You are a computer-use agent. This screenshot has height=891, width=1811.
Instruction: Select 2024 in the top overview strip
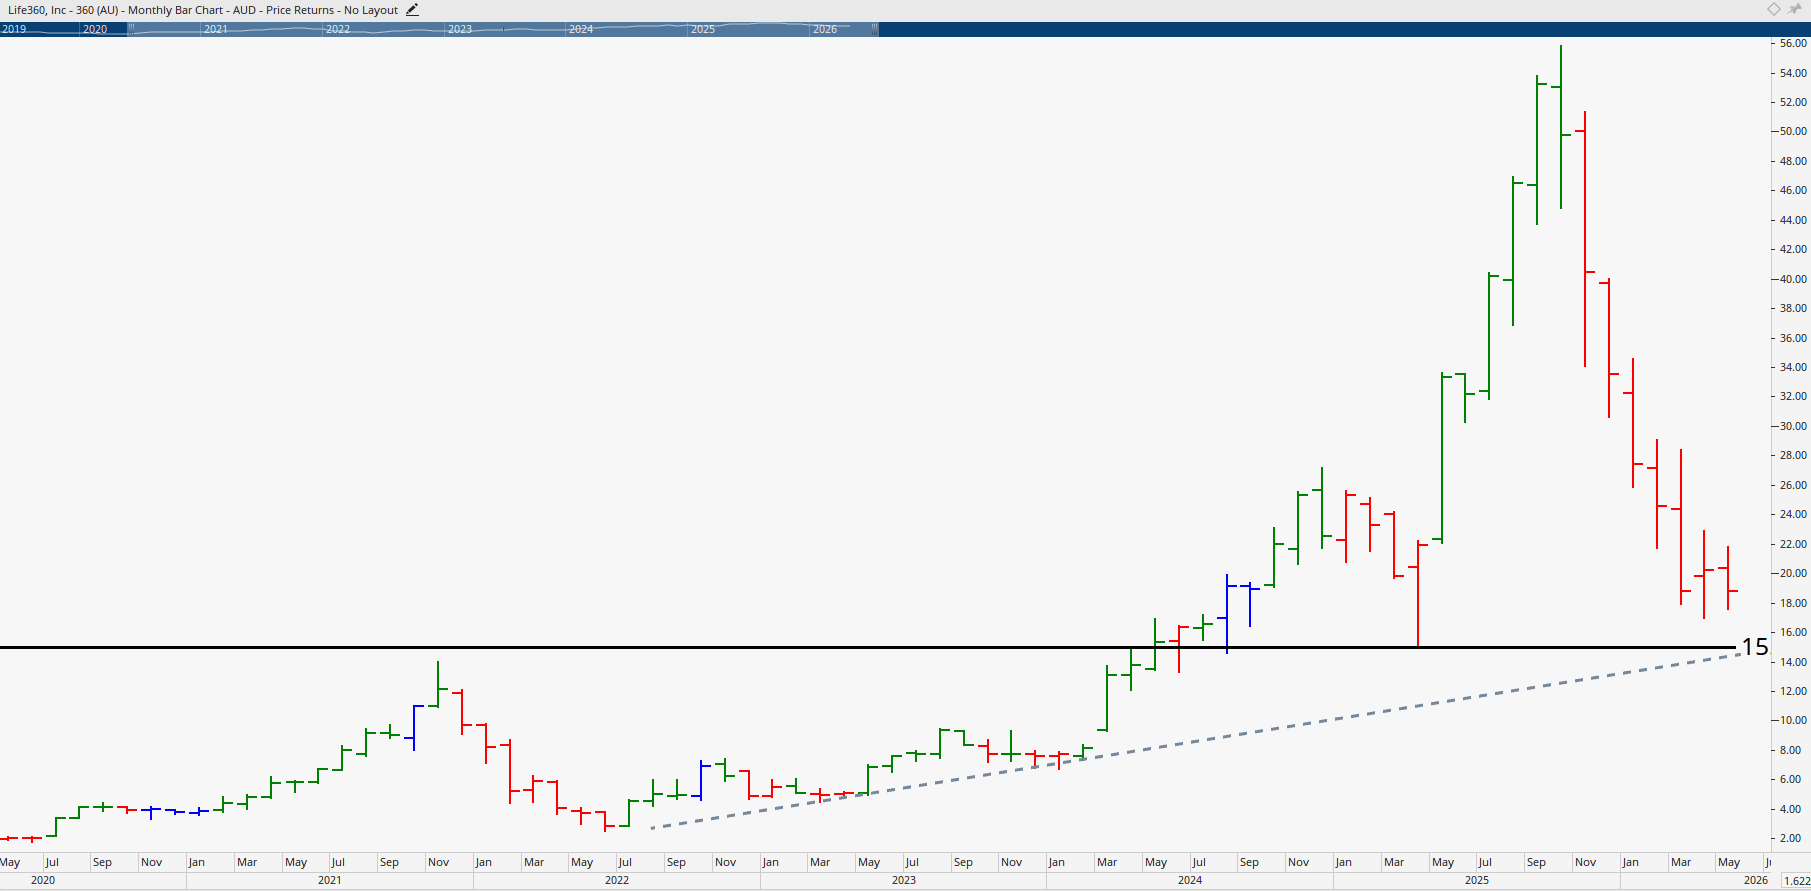pos(581,29)
